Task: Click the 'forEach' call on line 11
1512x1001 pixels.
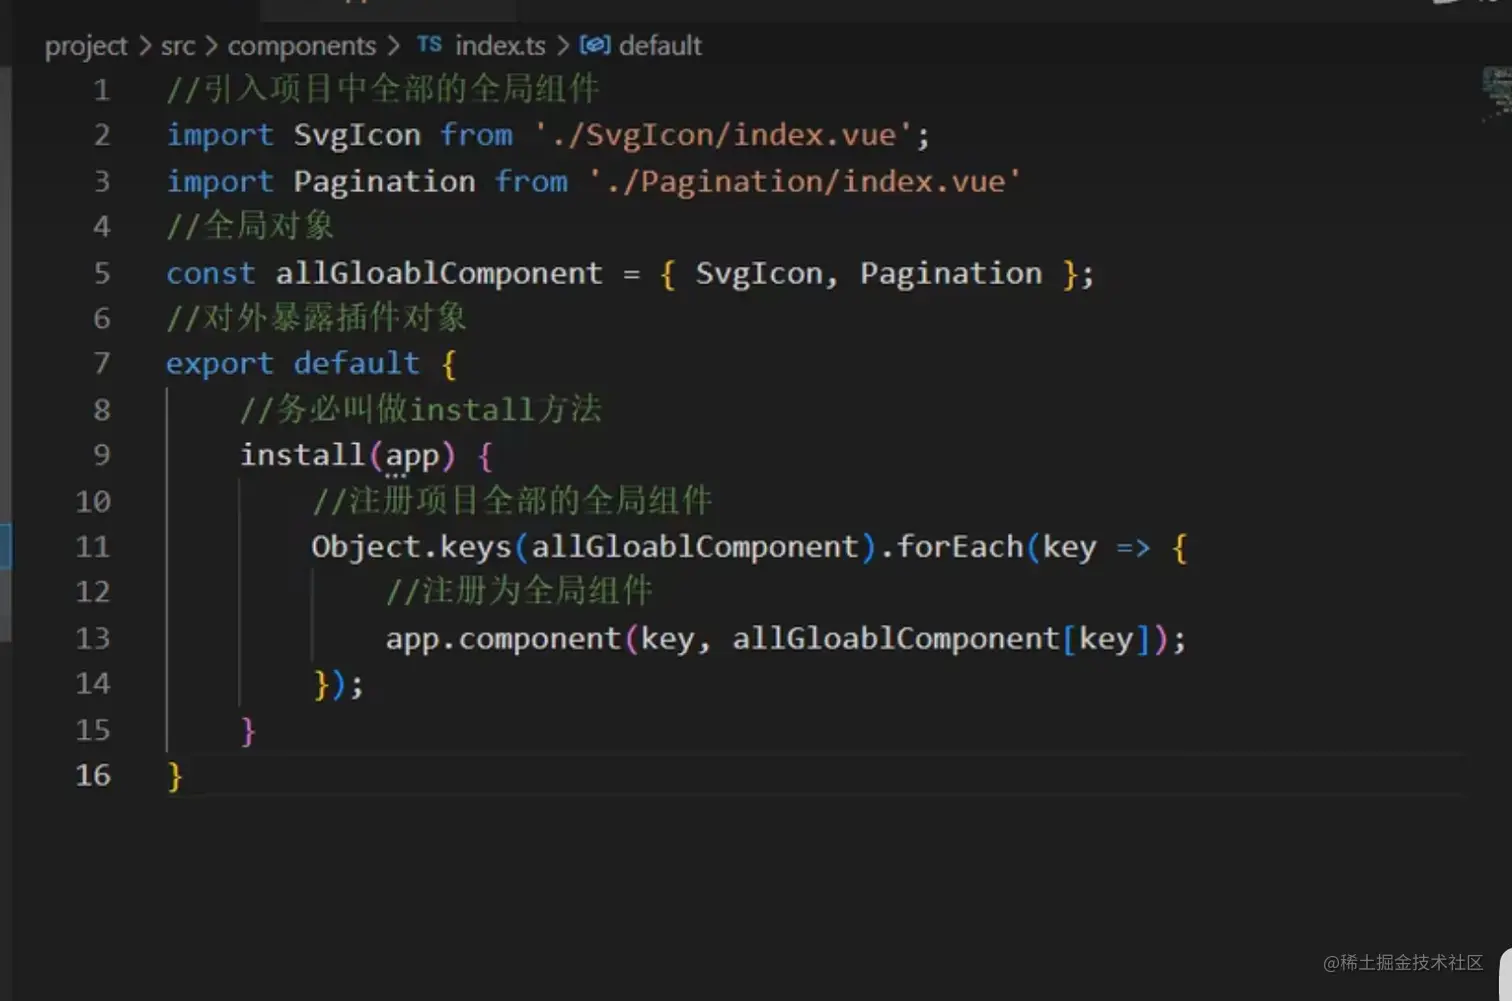Action: 960,547
